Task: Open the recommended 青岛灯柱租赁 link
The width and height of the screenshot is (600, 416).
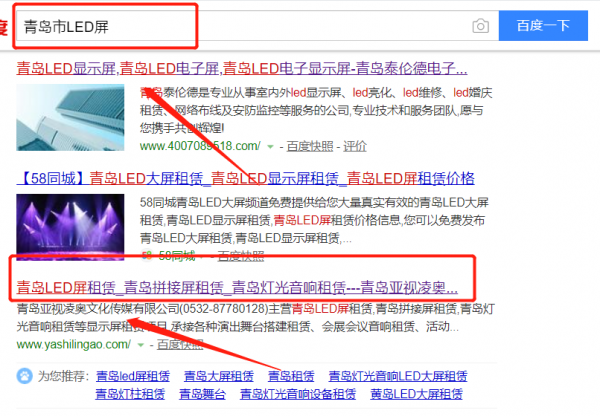Action: point(130,394)
